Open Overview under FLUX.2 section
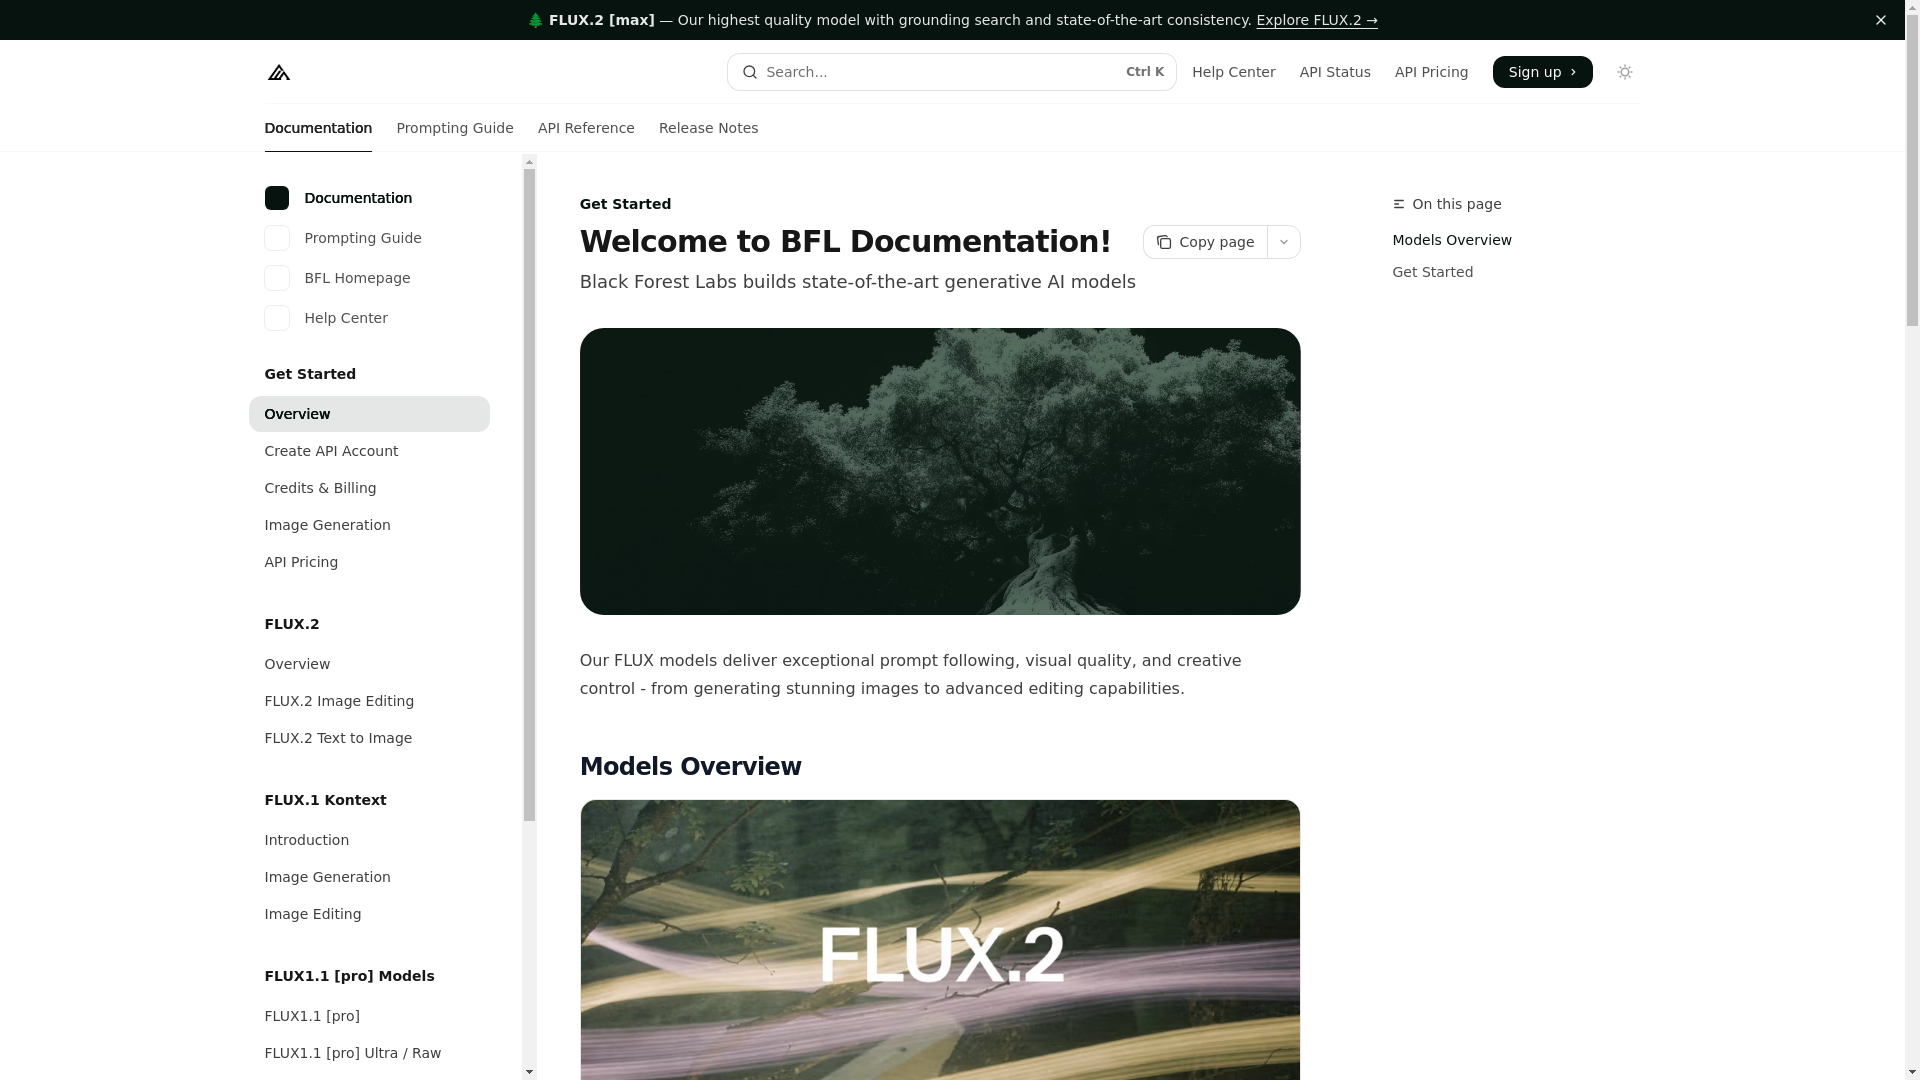Viewport: 1920px width, 1080px height. pyautogui.click(x=369, y=664)
